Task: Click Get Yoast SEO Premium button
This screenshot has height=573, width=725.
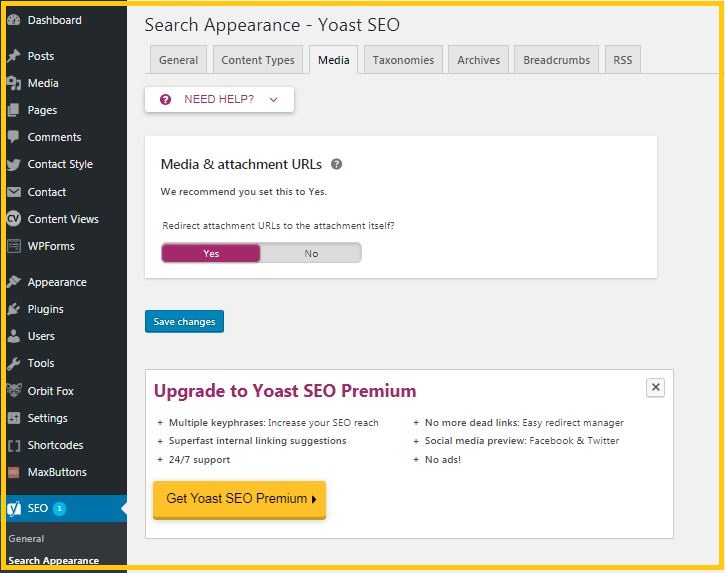Action: pyautogui.click(x=240, y=499)
